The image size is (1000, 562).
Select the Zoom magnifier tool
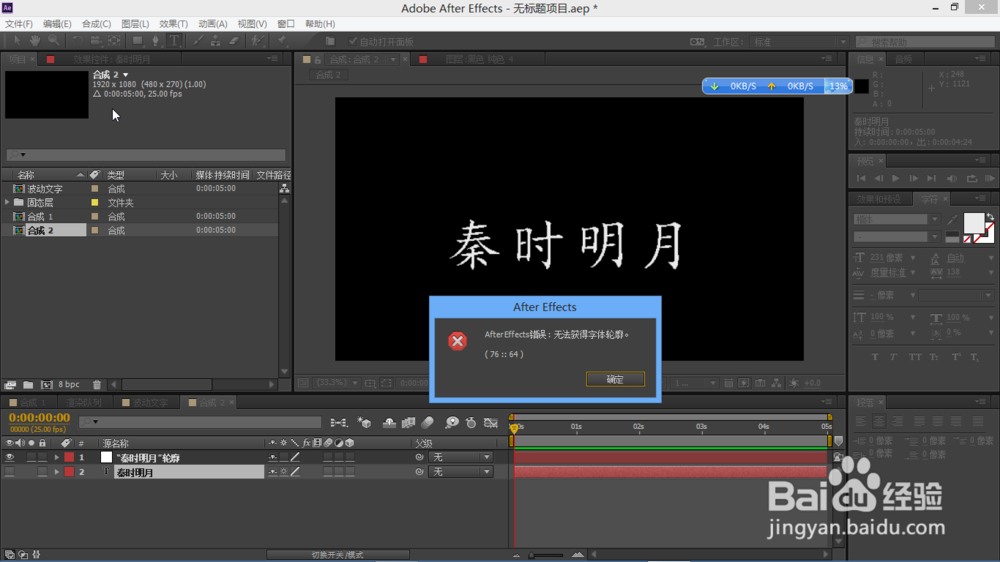pos(54,41)
